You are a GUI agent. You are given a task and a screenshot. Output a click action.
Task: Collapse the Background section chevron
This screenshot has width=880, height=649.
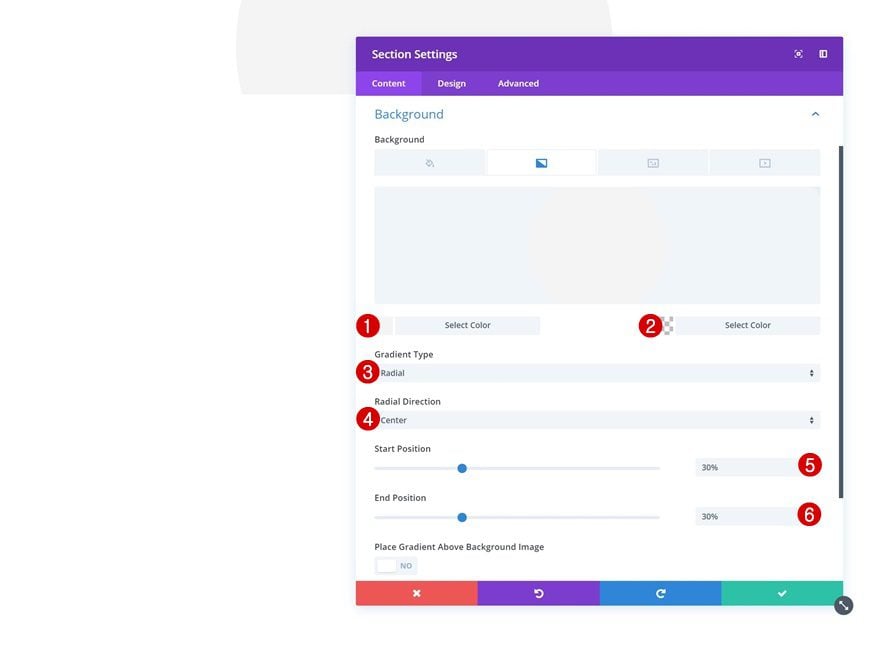[x=815, y=114]
